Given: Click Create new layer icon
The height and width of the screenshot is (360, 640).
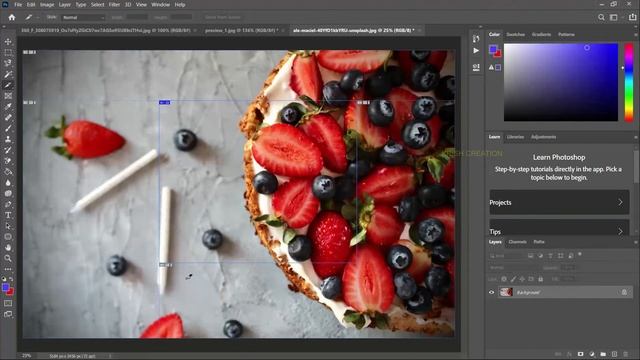Looking at the screenshot, I should click(x=614, y=354).
